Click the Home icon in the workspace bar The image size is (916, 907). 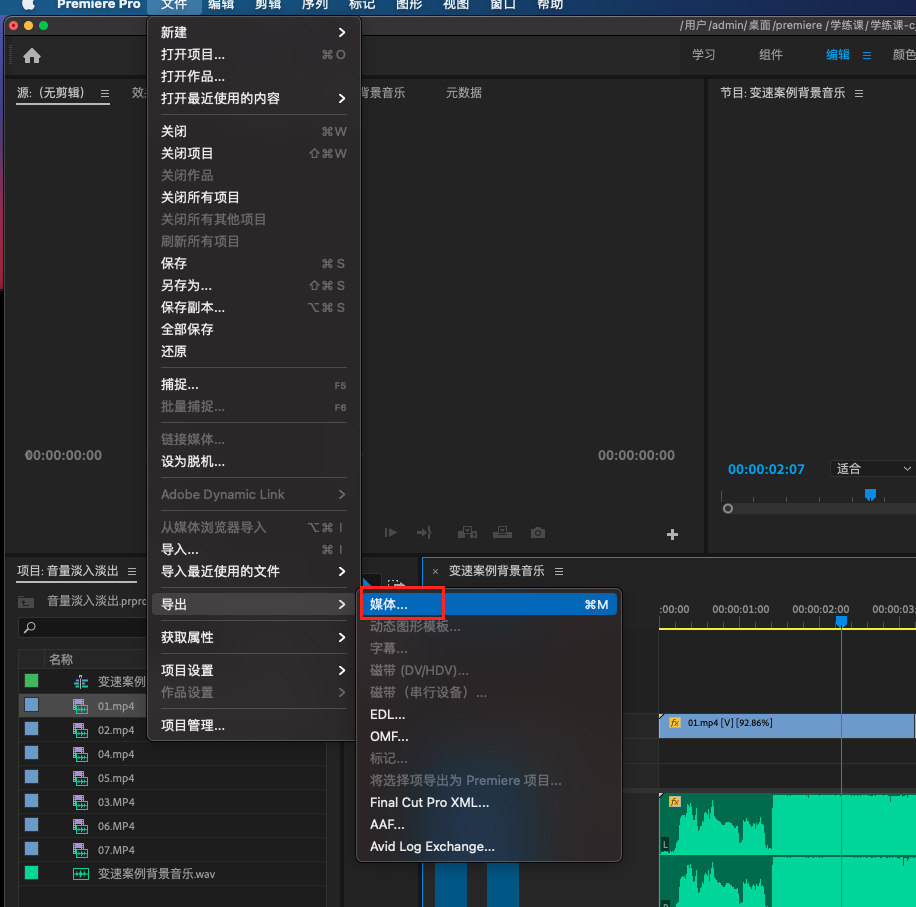coord(32,56)
